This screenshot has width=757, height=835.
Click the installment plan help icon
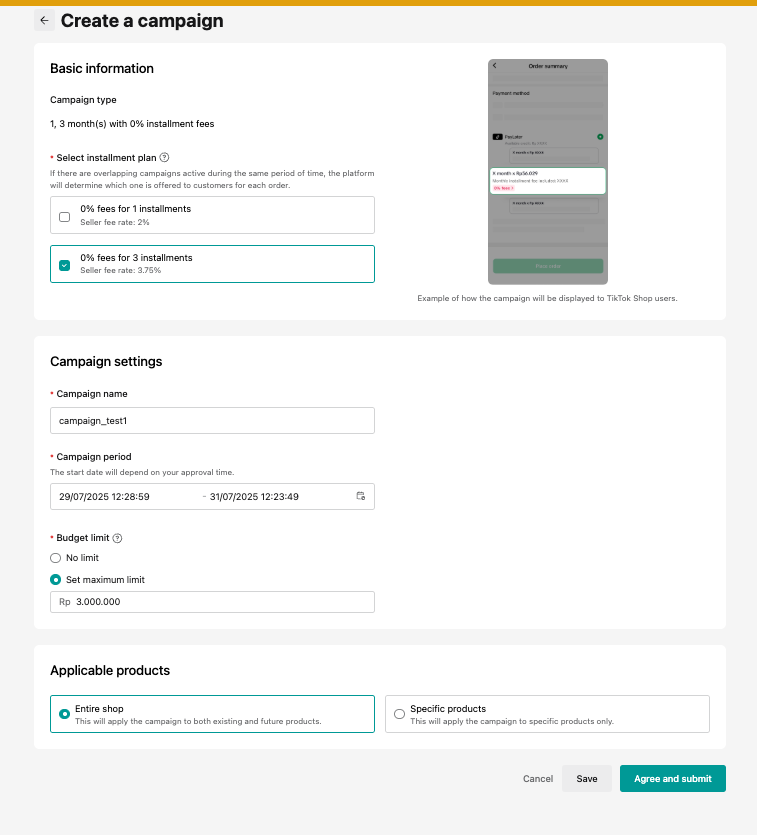pyautogui.click(x=165, y=157)
